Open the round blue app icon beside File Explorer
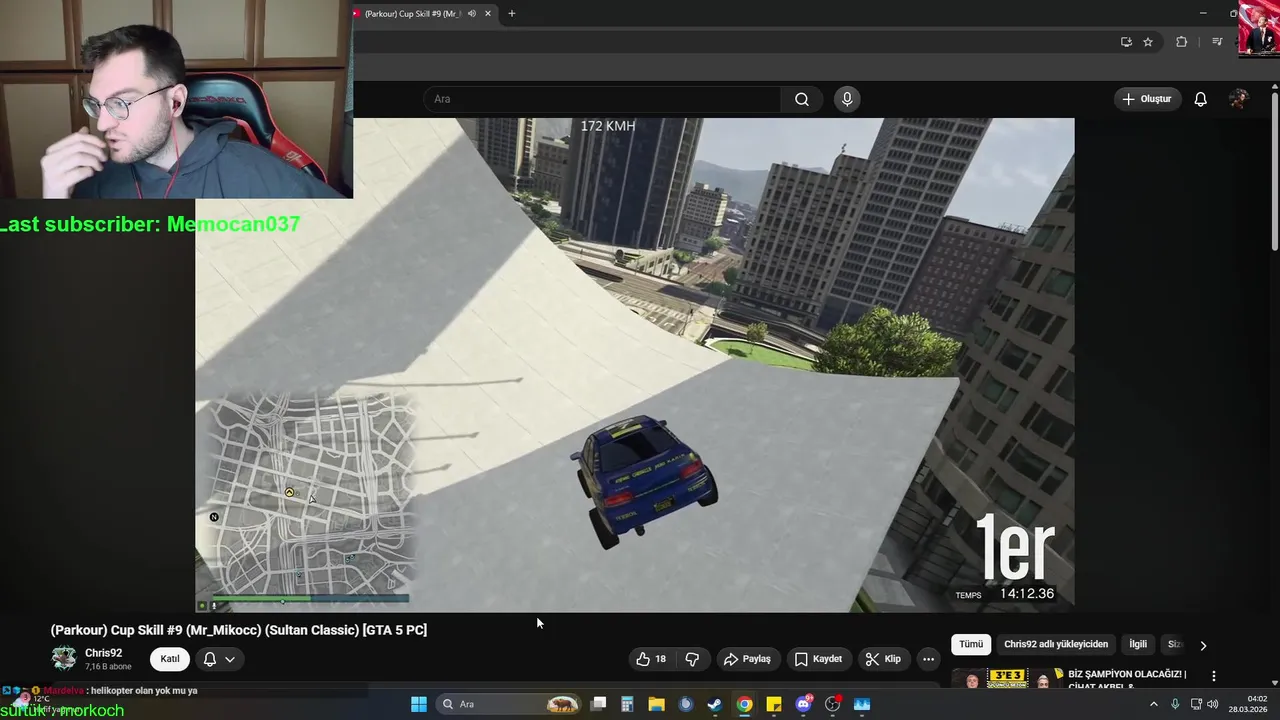Viewport: 1280px width, 720px height. 686,704
